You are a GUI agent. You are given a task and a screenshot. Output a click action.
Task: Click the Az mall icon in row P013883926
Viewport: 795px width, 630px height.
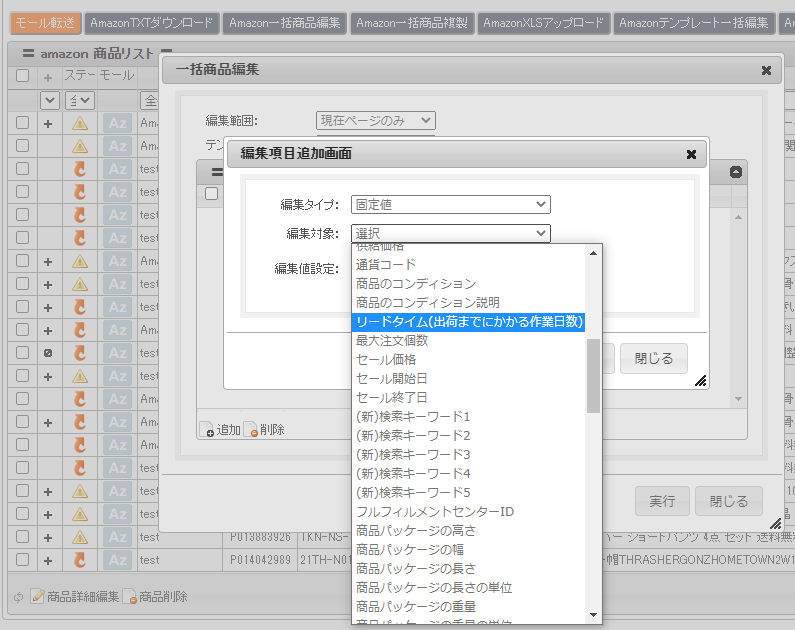pyautogui.click(x=118, y=537)
